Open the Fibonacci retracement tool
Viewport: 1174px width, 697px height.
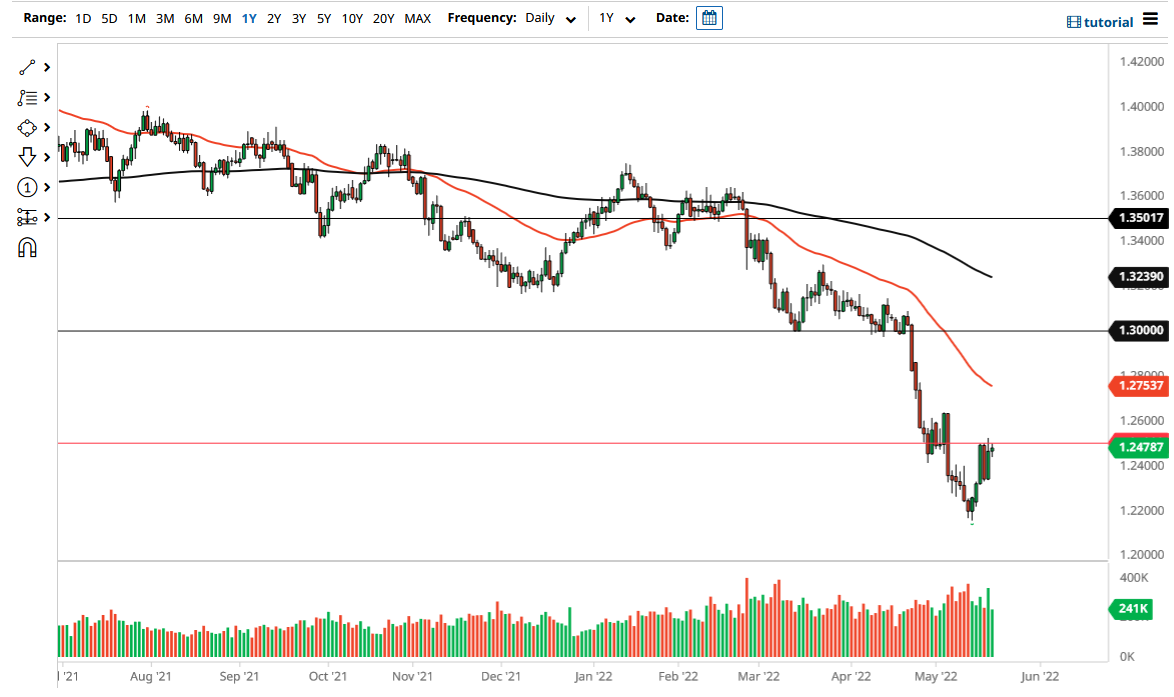point(29,98)
